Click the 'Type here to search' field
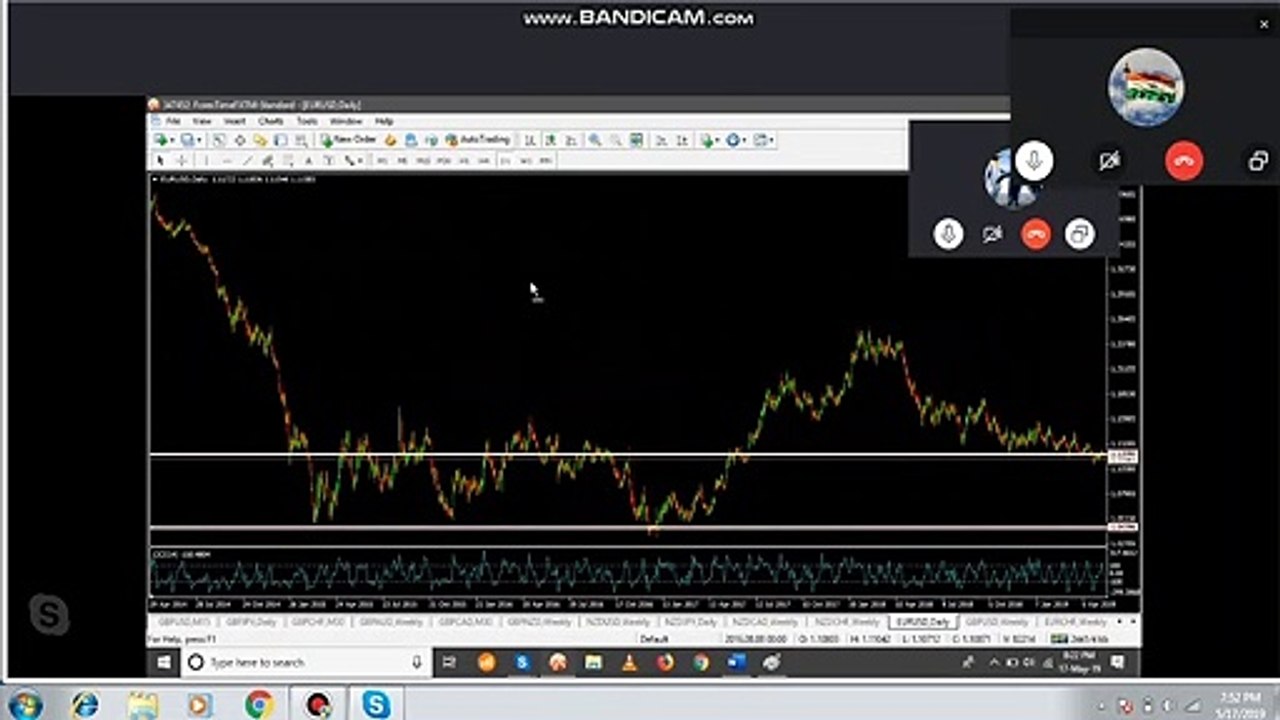This screenshot has height=720, width=1280. pos(306,662)
